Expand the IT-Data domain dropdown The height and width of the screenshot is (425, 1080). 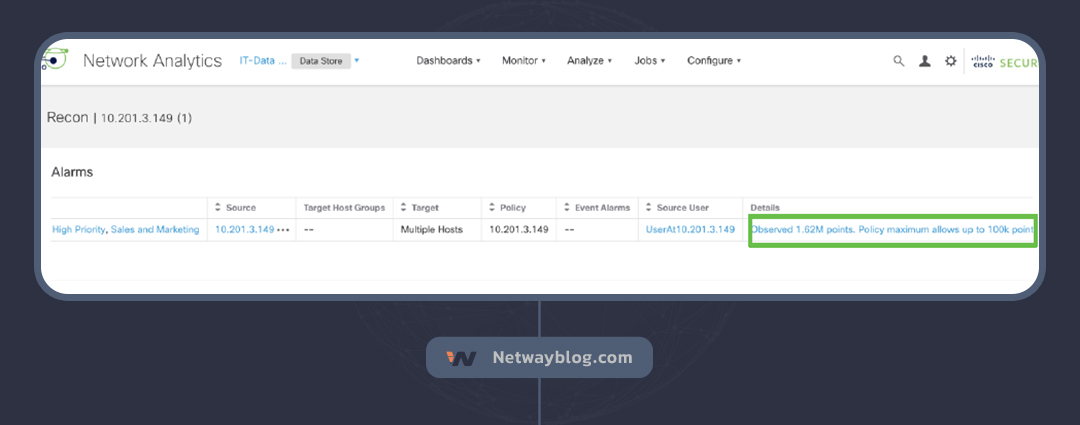click(357, 61)
